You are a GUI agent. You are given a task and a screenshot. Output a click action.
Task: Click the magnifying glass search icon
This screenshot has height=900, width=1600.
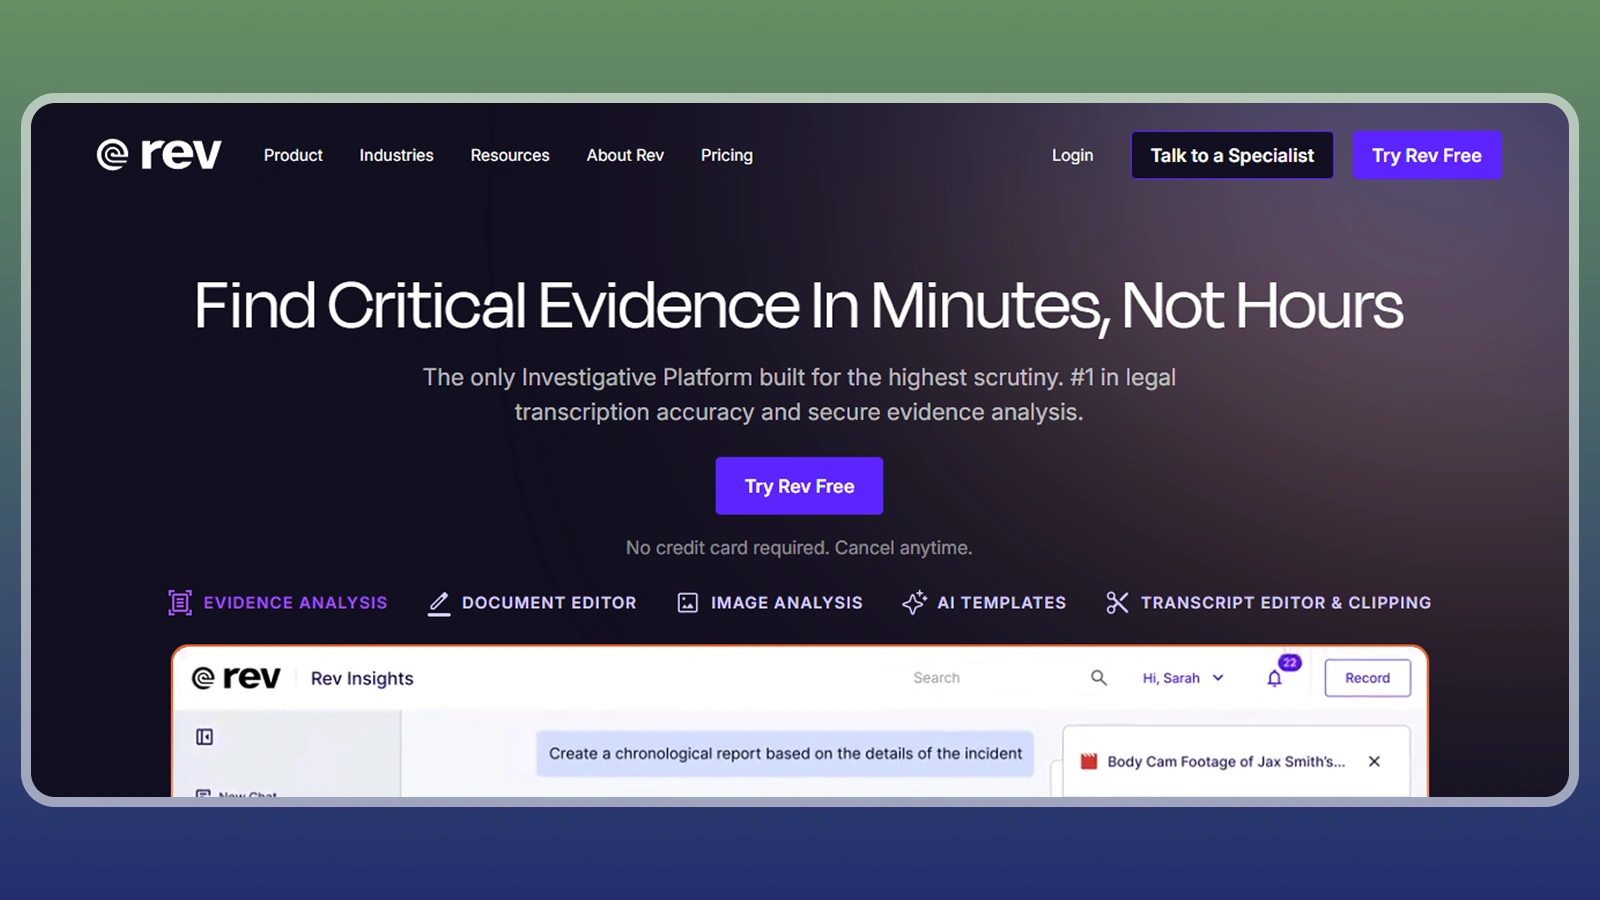1099,678
